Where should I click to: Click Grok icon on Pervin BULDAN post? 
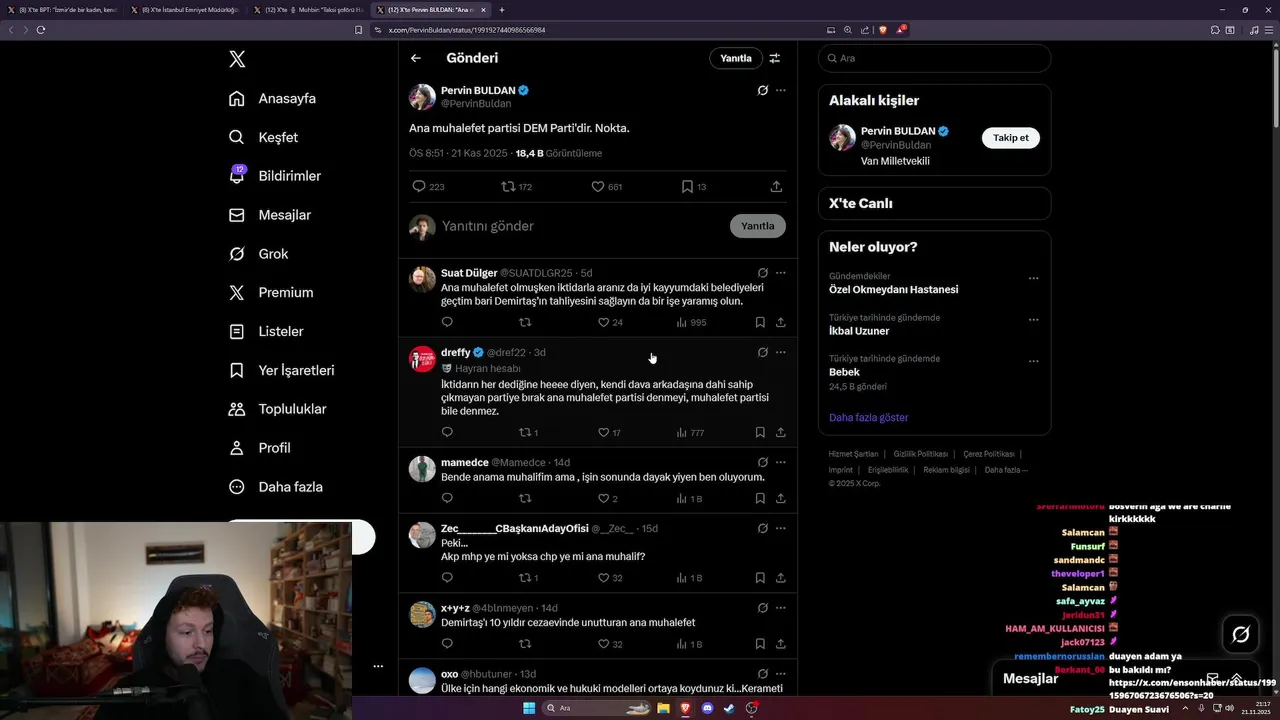click(x=762, y=90)
